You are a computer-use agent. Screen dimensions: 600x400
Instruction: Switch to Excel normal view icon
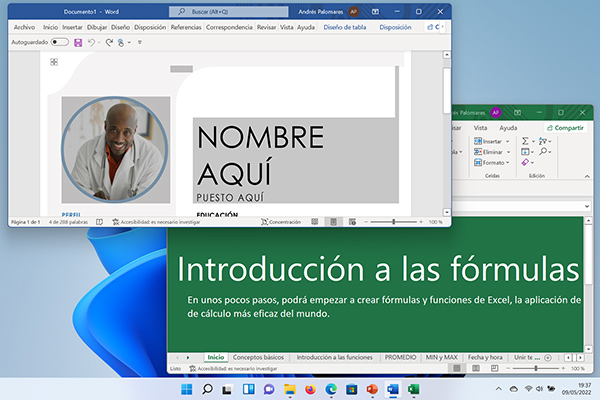pos(457,368)
